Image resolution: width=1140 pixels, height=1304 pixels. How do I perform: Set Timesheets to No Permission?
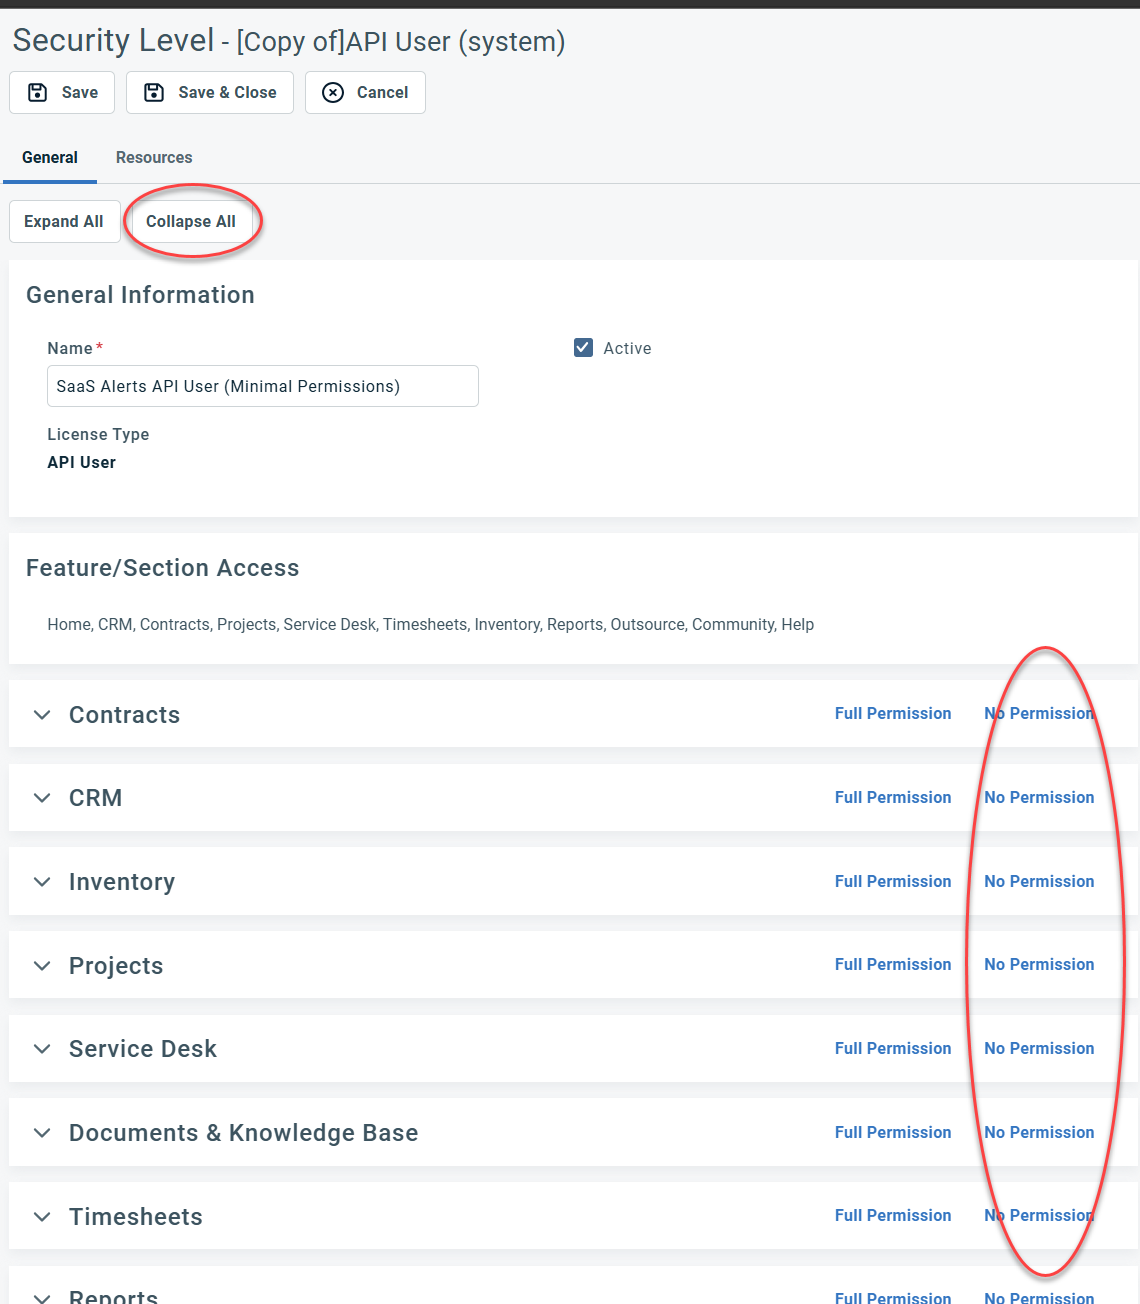(x=1039, y=1216)
